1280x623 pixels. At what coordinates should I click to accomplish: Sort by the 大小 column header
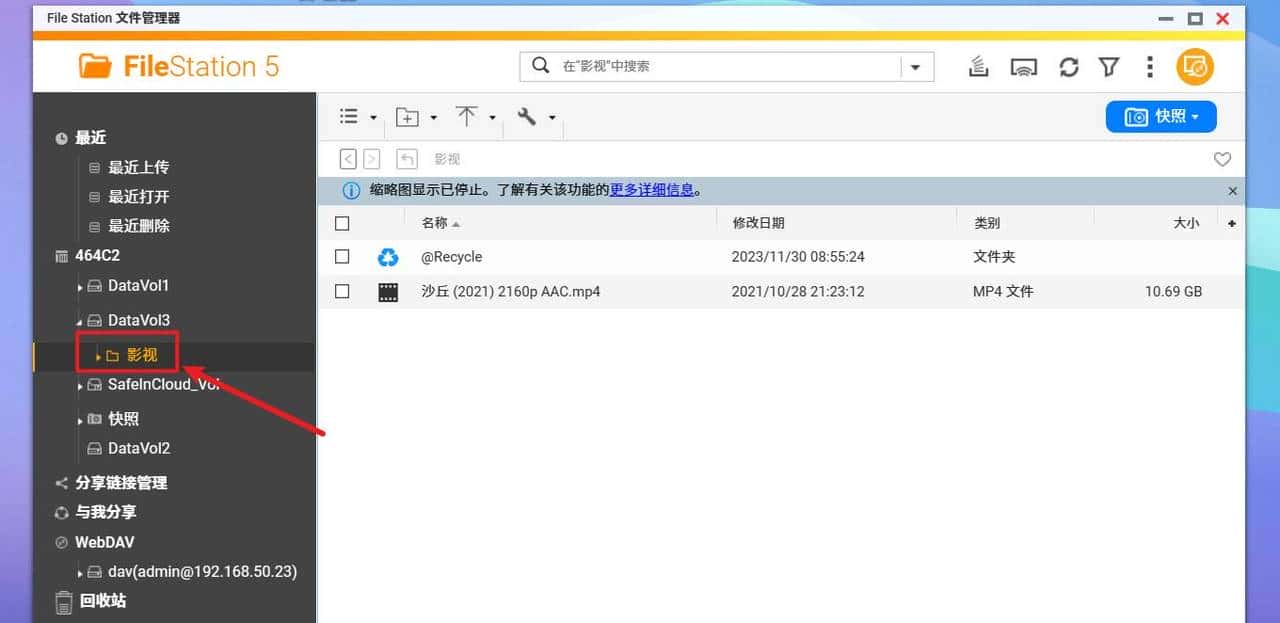point(1186,223)
